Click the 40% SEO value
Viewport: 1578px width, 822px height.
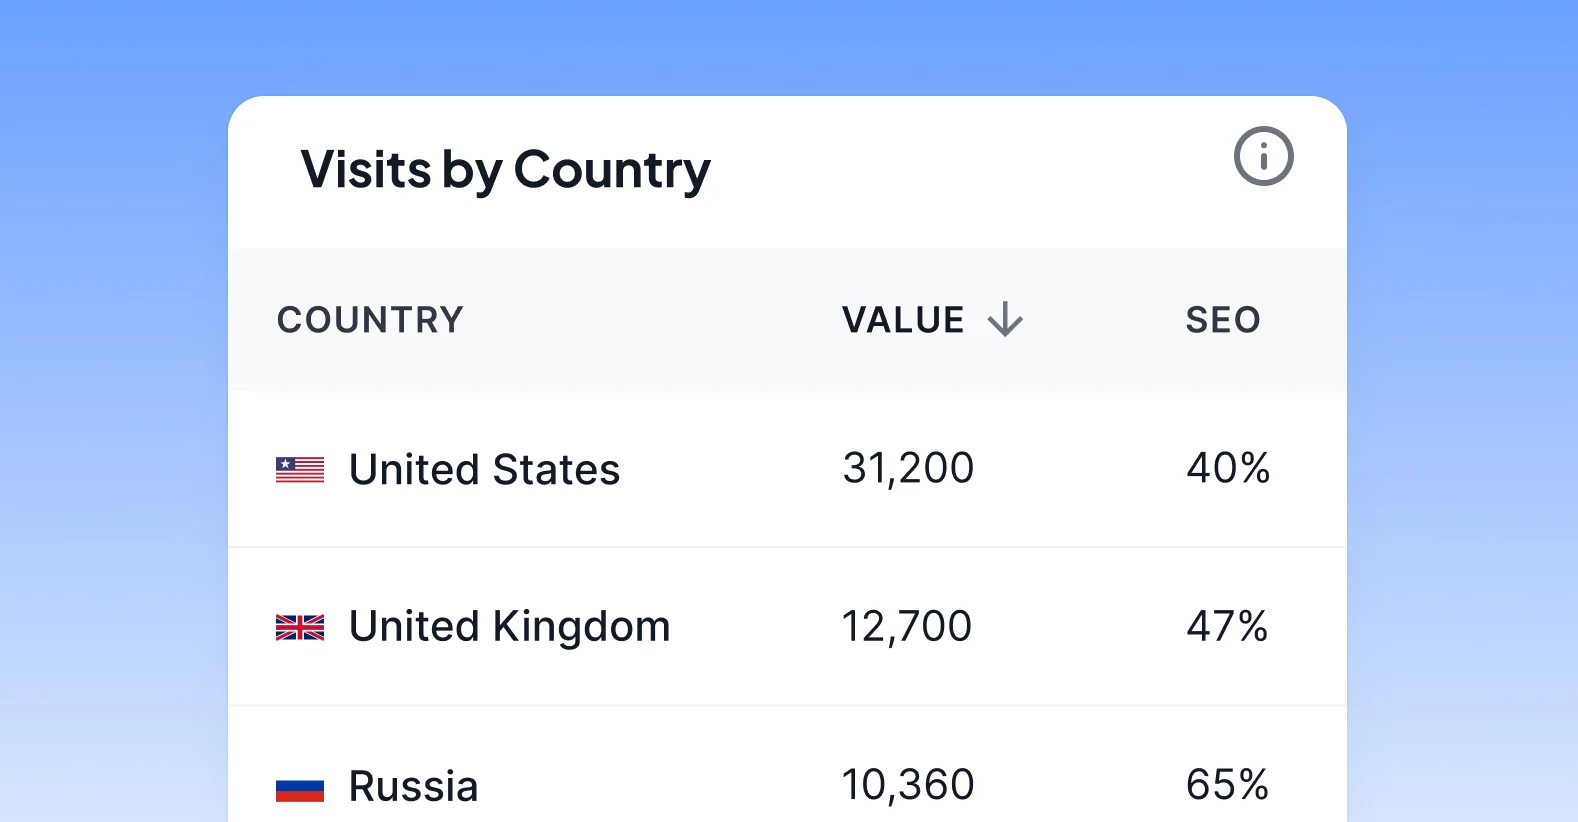(x=1228, y=468)
